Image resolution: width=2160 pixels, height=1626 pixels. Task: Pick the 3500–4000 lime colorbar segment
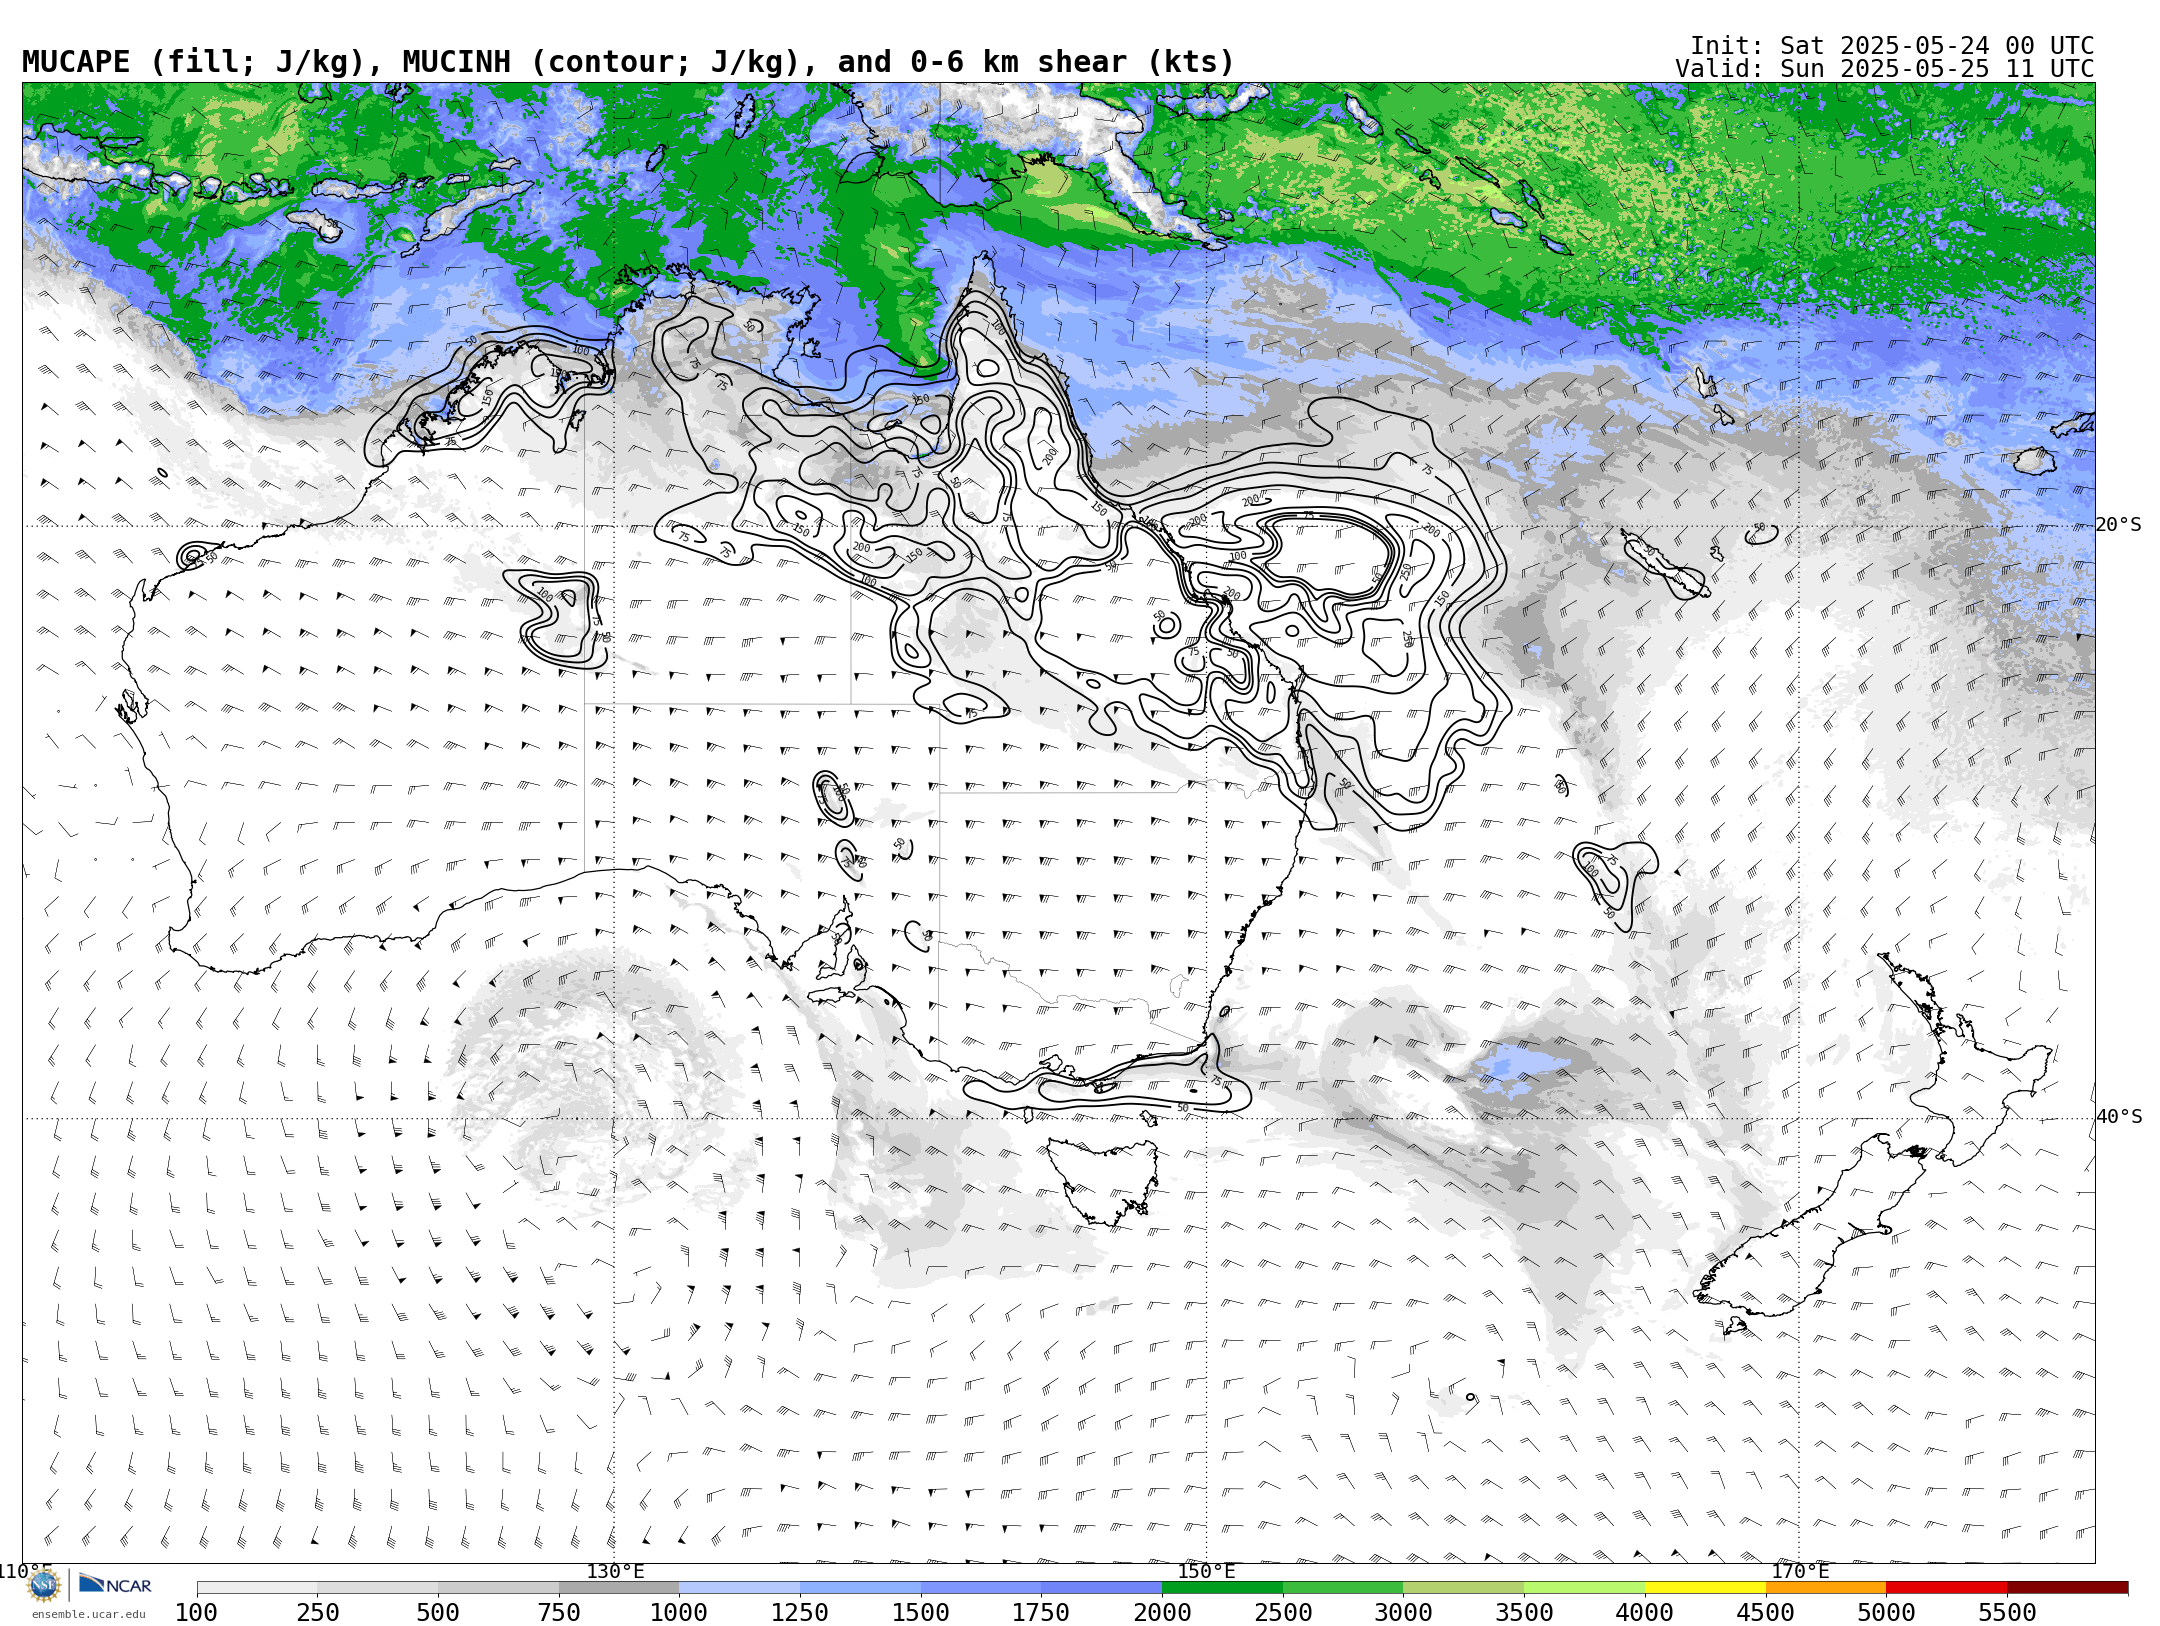point(1584,1588)
